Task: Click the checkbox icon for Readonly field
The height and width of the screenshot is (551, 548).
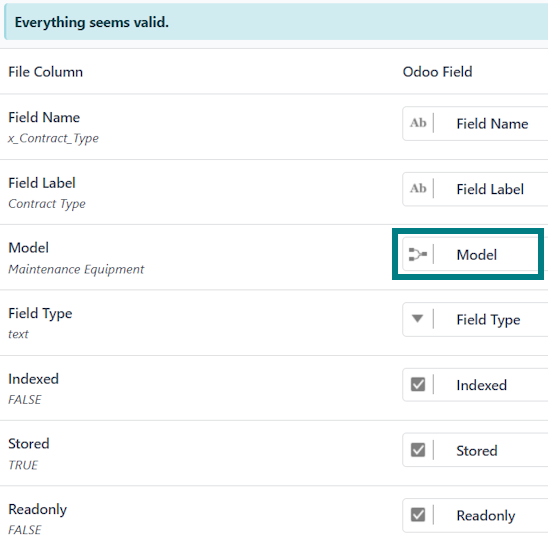Action: point(418,515)
